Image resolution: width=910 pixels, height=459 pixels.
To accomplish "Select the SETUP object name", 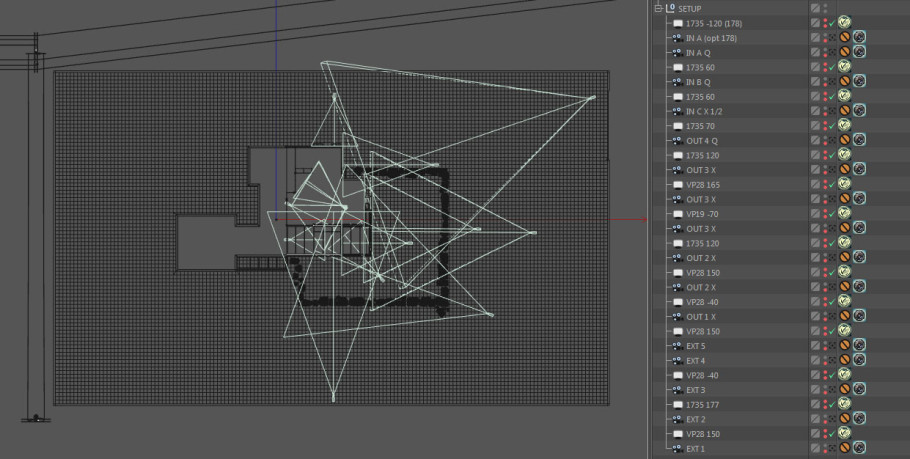I will click(x=689, y=9).
